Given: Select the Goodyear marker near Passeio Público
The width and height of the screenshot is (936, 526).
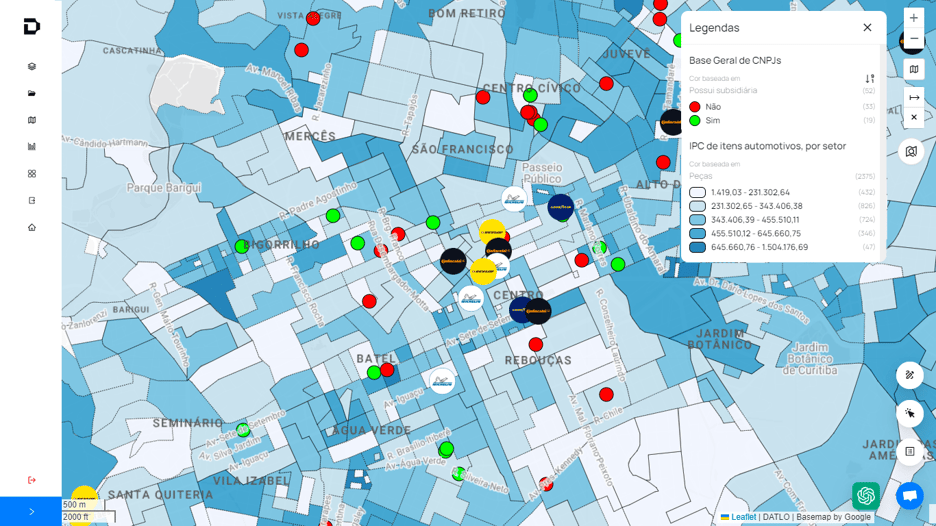Looking at the screenshot, I should click(x=561, y=207).
